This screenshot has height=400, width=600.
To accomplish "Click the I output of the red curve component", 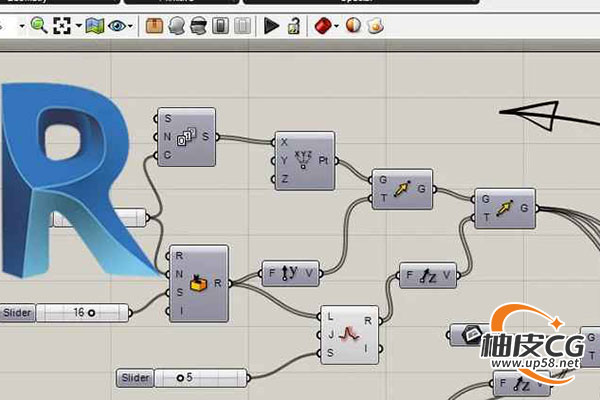I will (366, 348).
